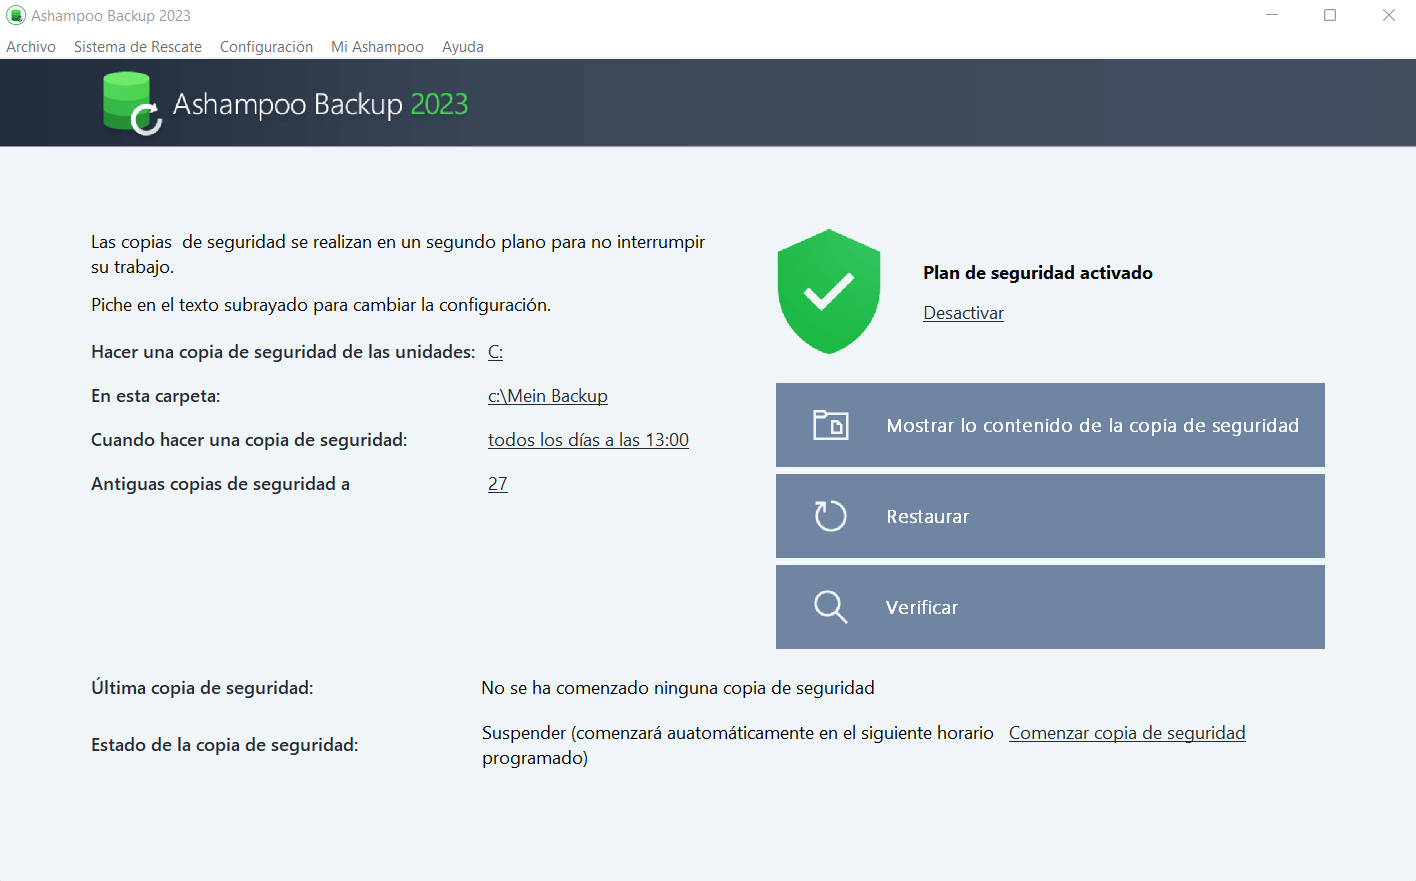The height and width of the screenshot is (881, 1416).
Task: Click the magnifying glass Verificar icon
Action: (x=830, y=607)
